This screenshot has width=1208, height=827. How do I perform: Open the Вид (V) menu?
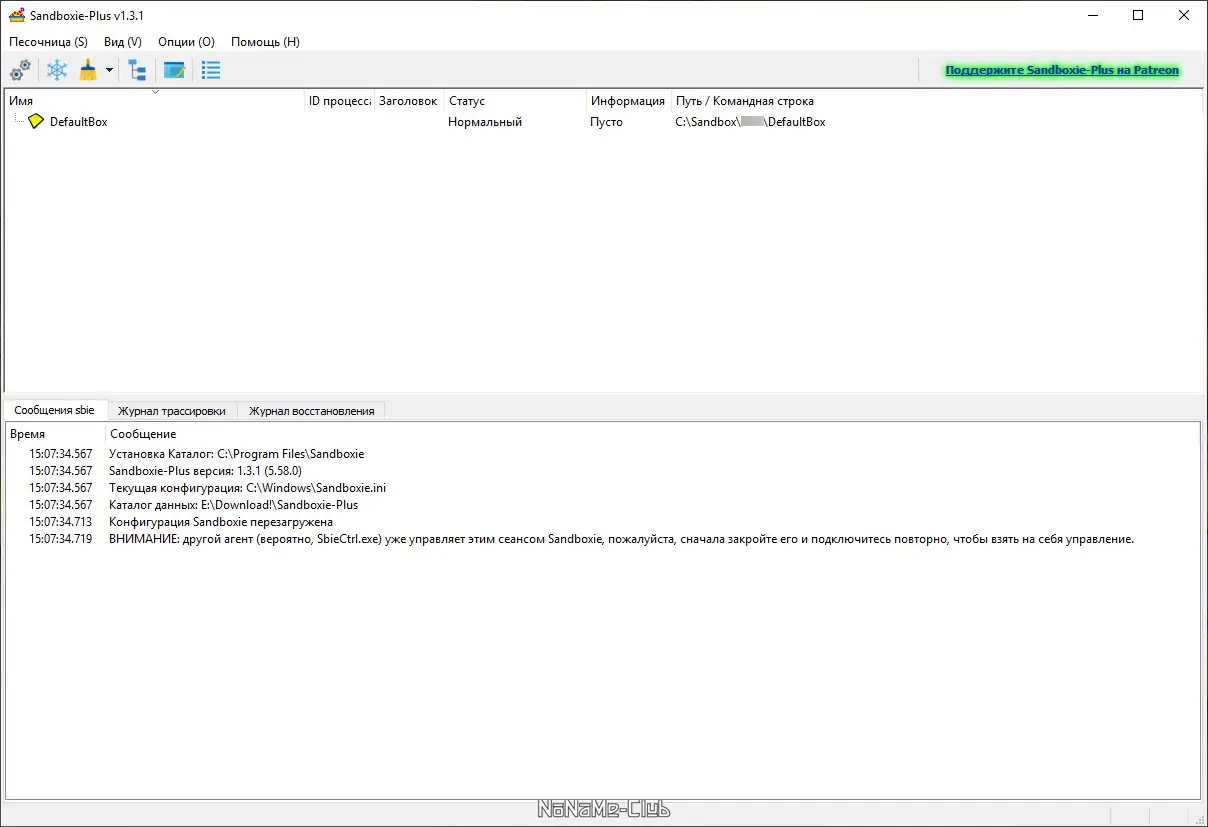coord(123,42)
